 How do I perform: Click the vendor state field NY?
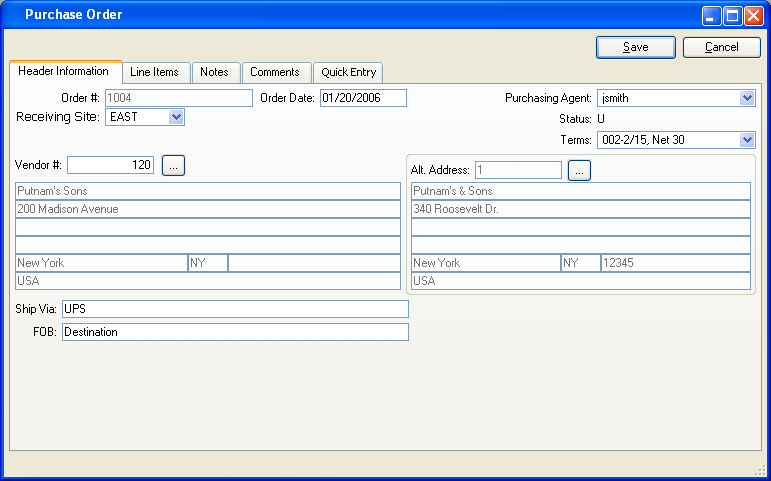coord(208,263)
